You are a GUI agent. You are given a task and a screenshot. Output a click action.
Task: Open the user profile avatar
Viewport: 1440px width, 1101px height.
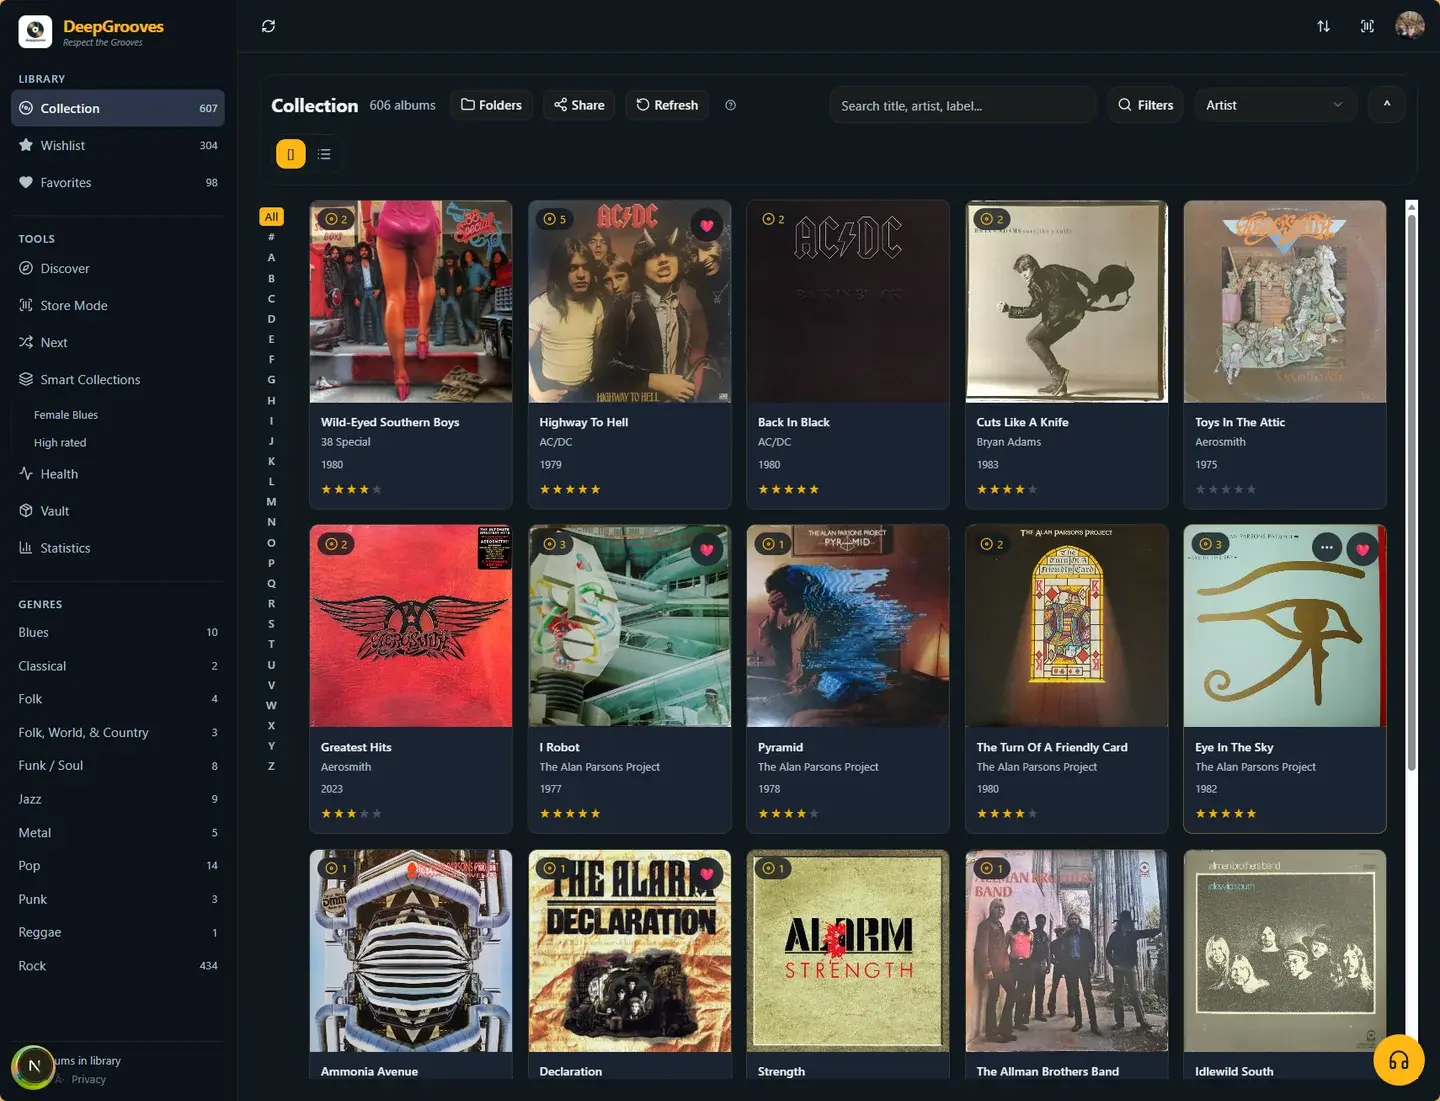tap(1409, 26)
